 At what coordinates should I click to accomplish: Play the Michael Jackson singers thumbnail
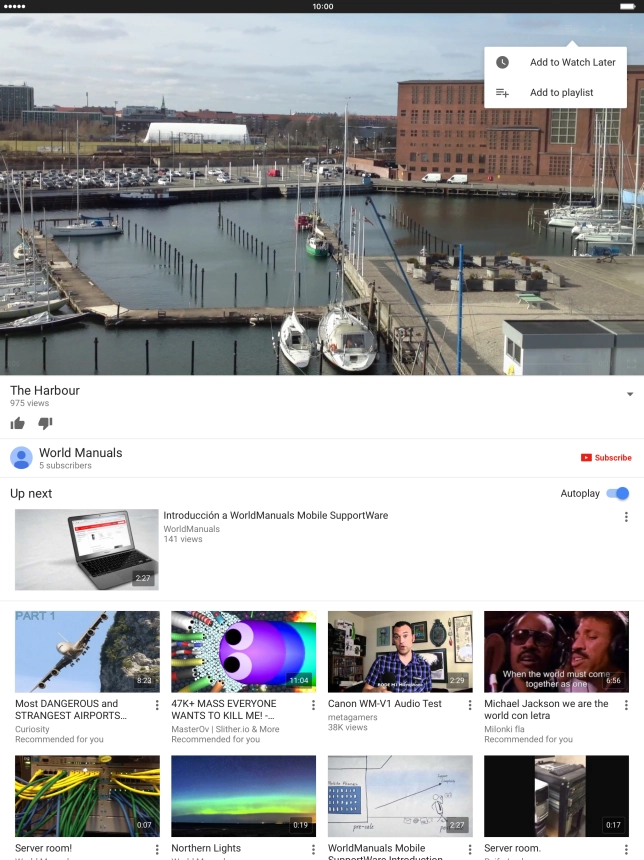556,652
